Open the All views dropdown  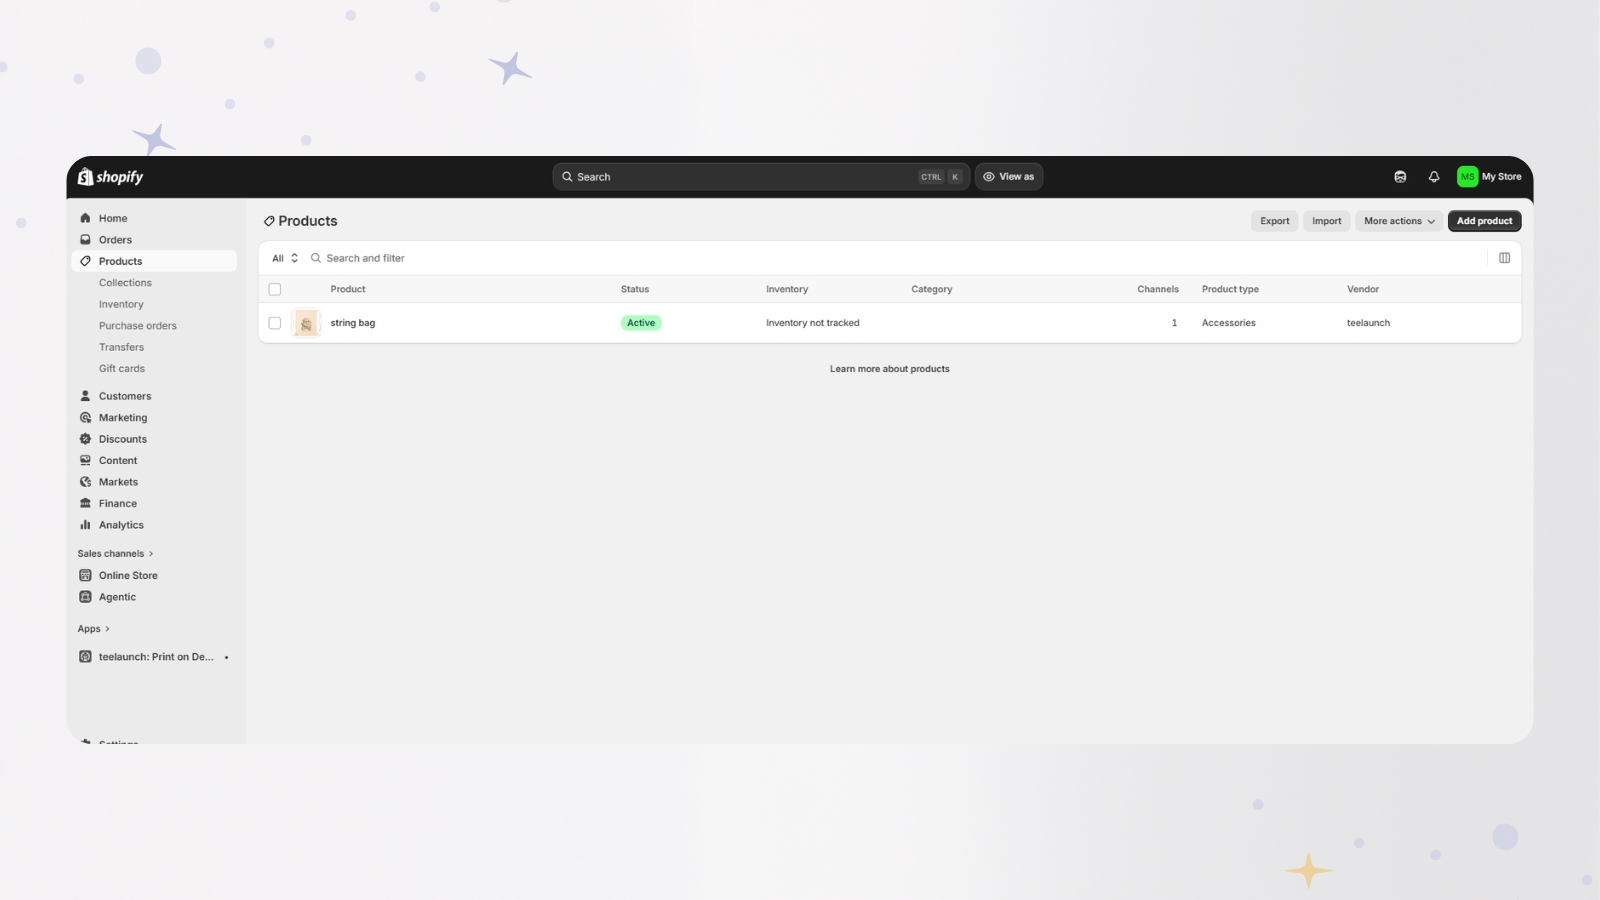click(285, 258)
